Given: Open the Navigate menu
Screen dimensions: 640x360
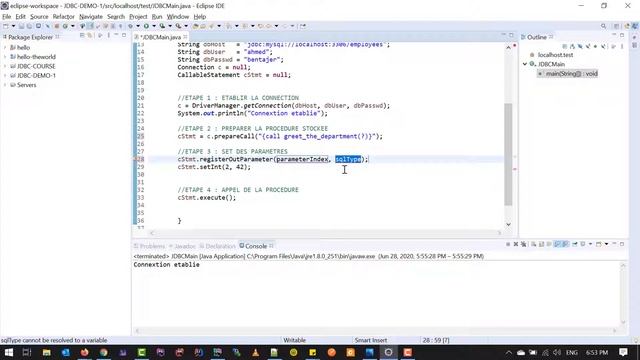Looking at the screenshot, I should (91, 17).
